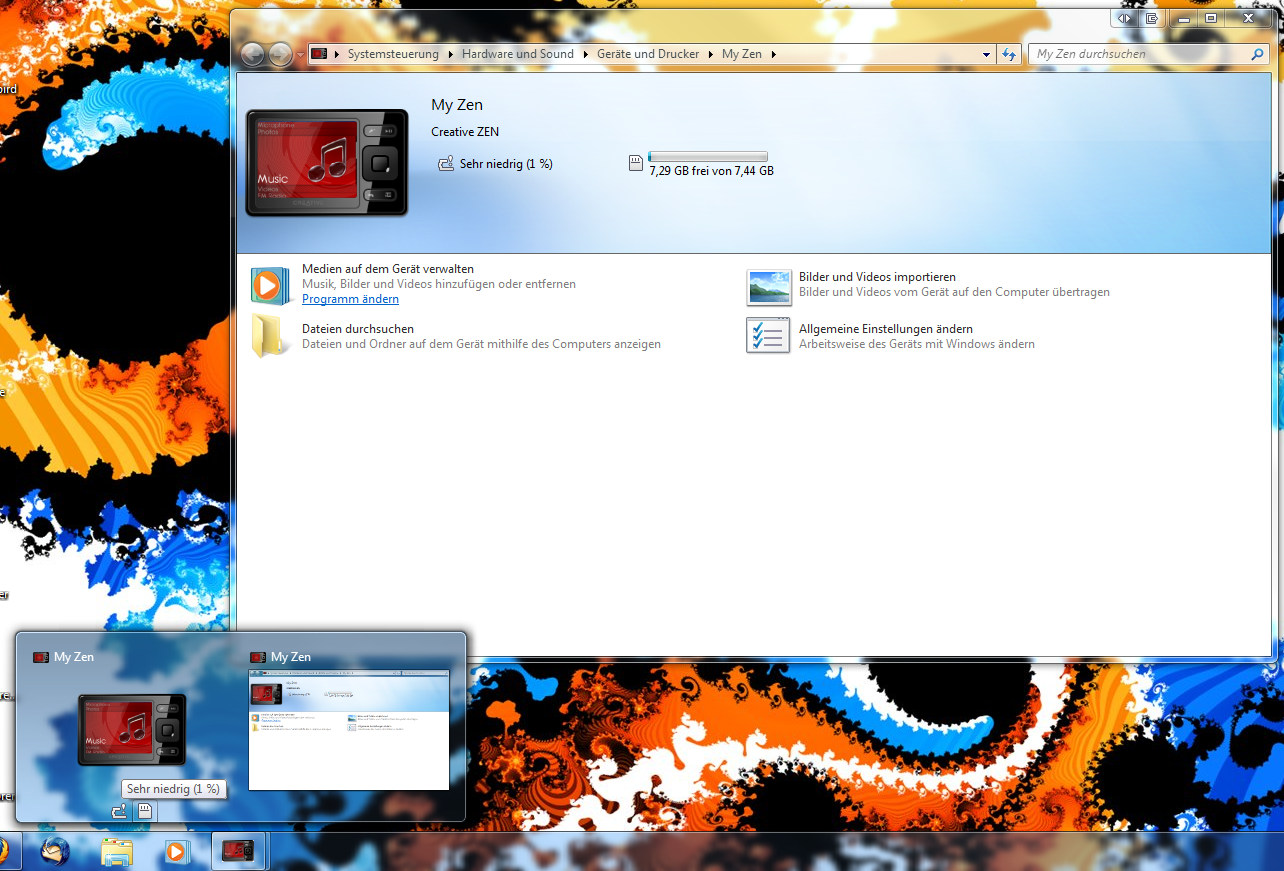
Task: Expand the arrow after Geräte und Drucker
Action: tap(711, 54)
